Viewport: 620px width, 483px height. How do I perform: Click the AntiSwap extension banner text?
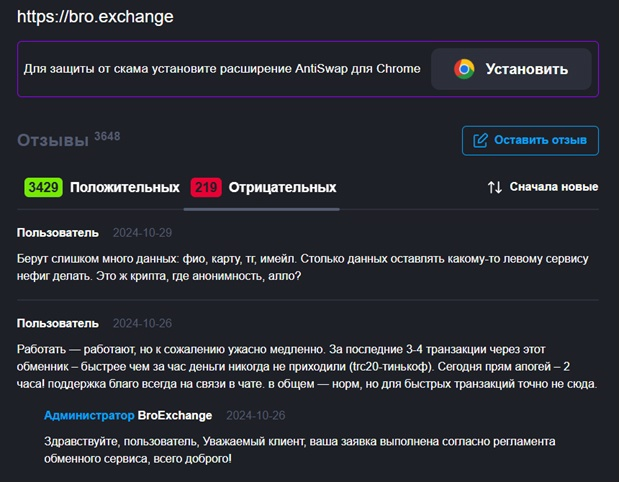coord(222,69)
